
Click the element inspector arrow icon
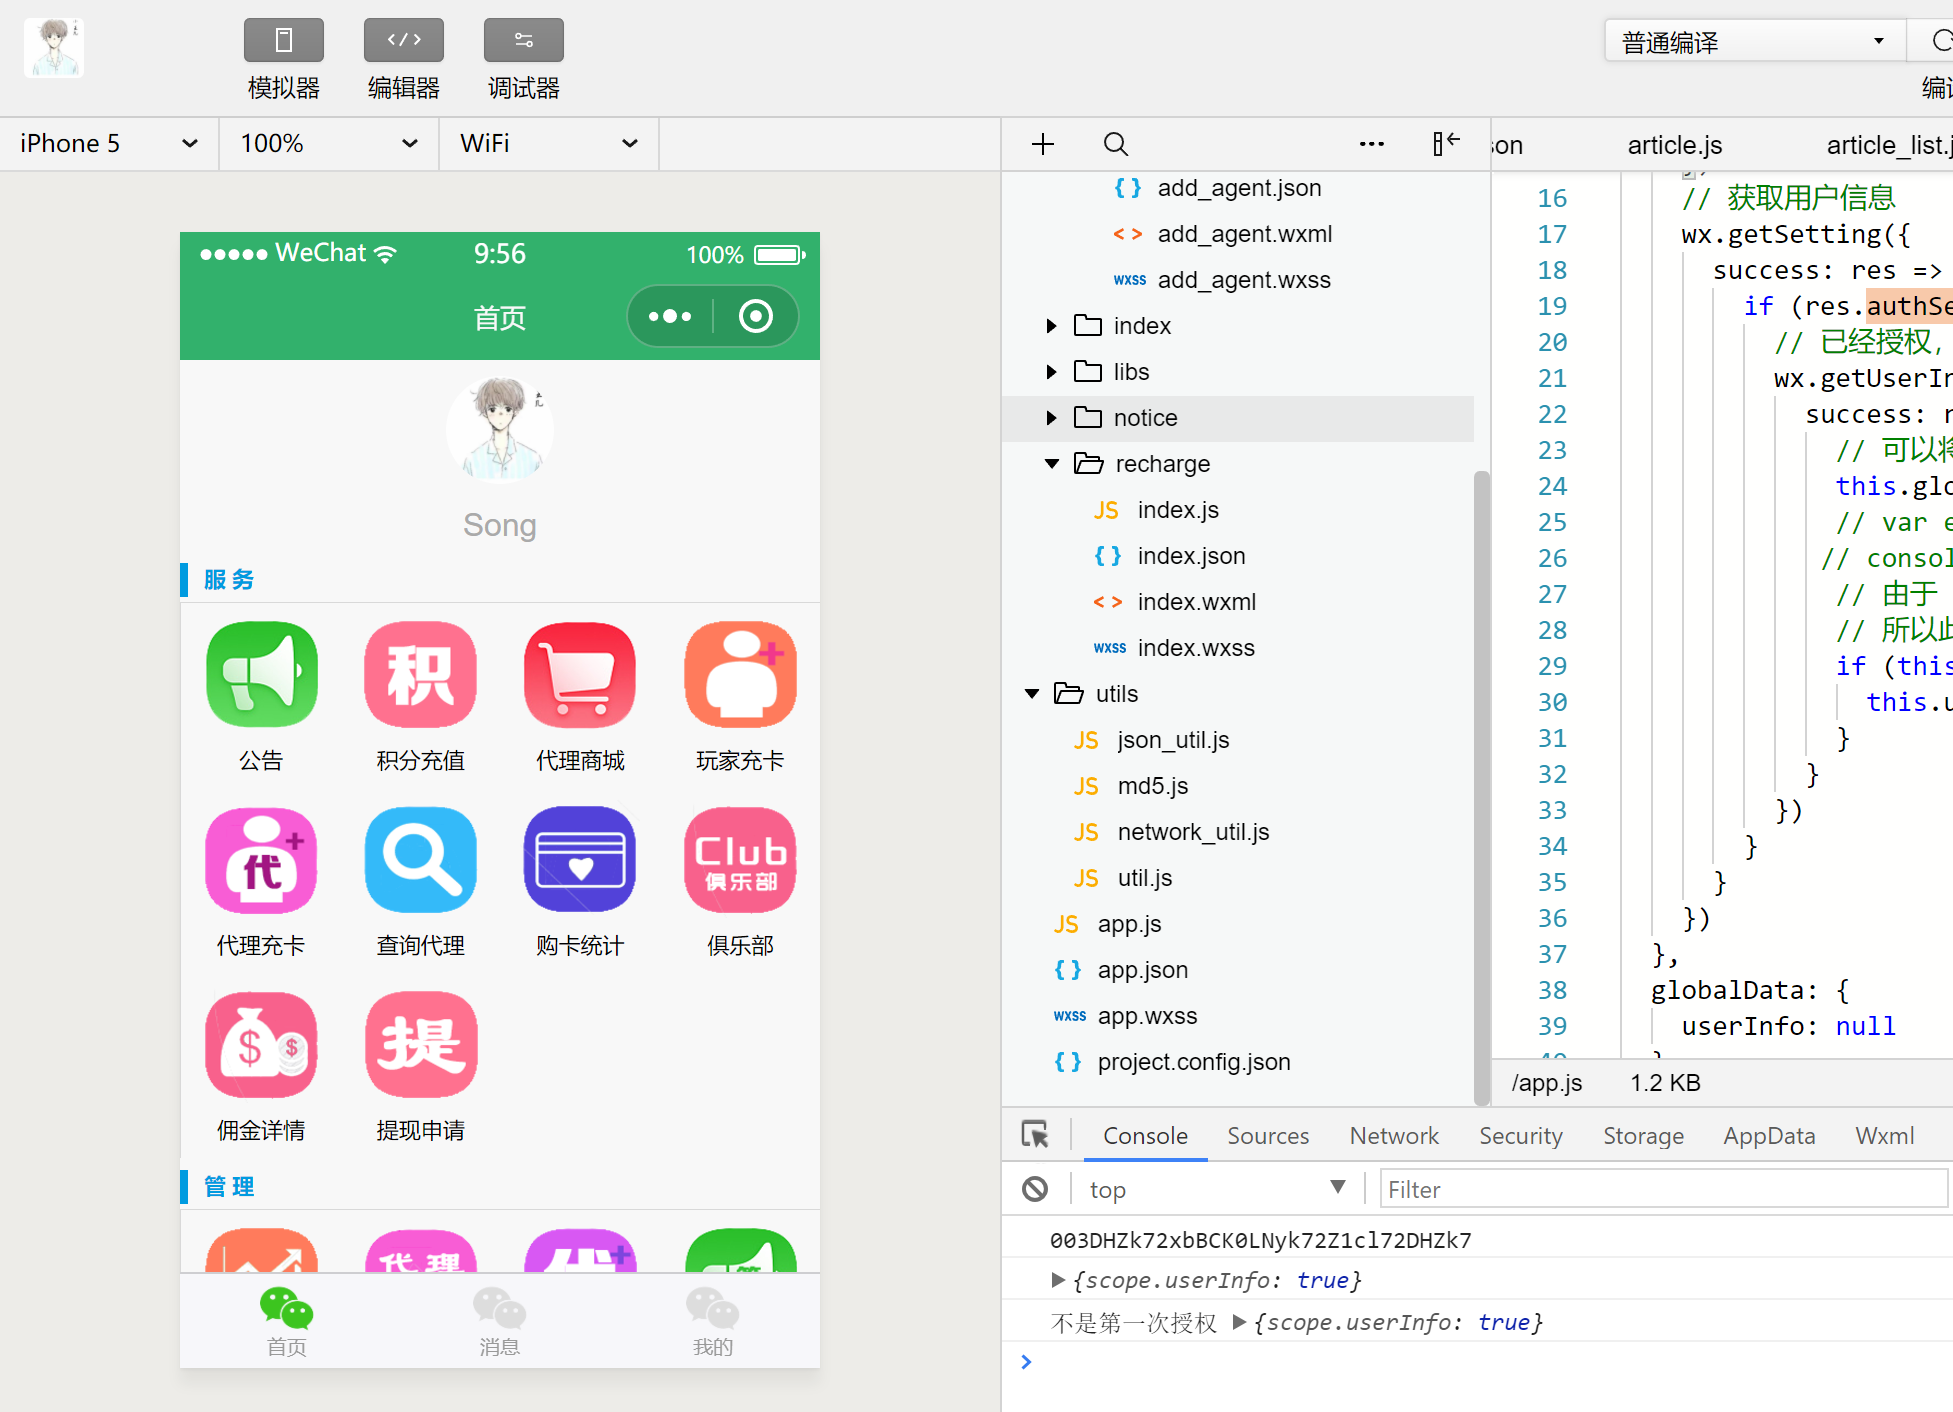1035,1134
